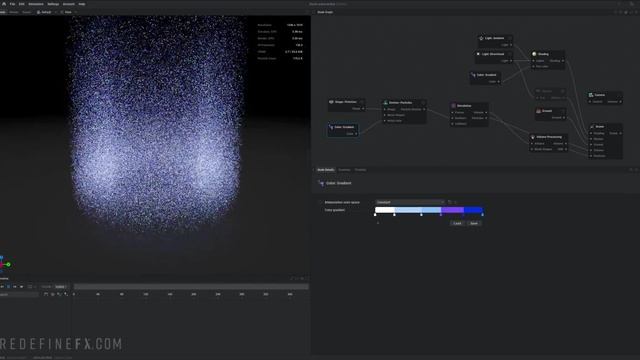The height and width of the screenshot is (360, 640).
Task: Click the EmberGen logo icon in menu bar
Action: point(4,4)
